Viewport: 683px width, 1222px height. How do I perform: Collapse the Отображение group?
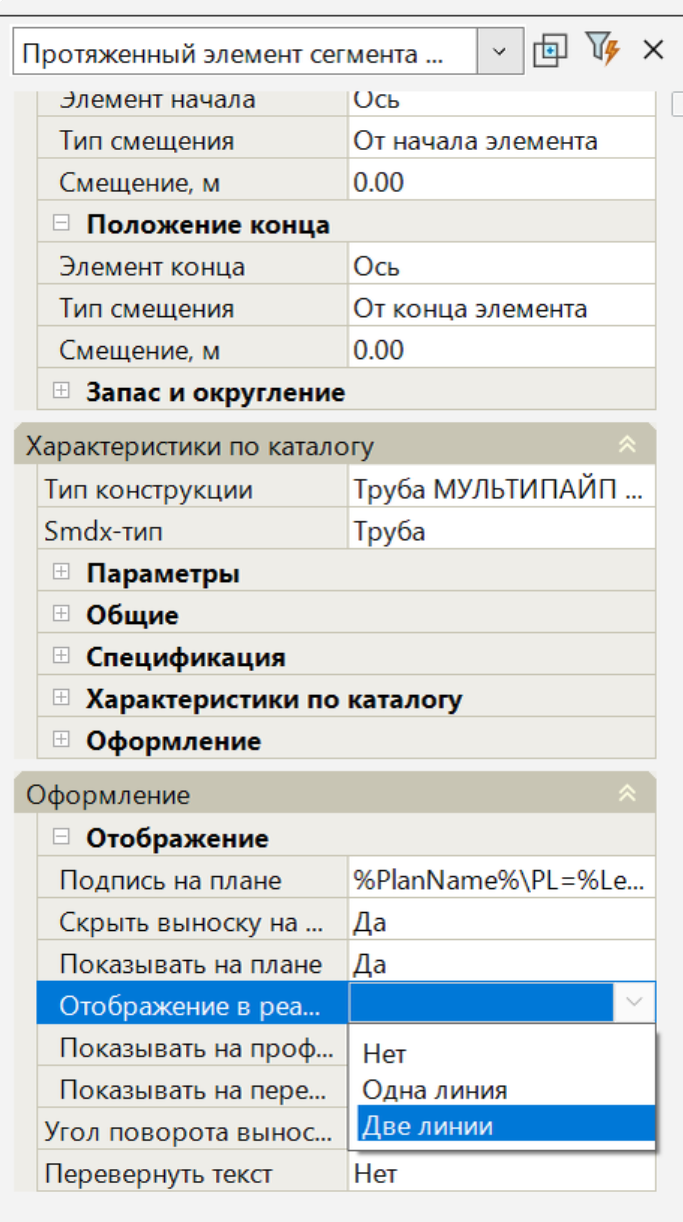tap(62, 838)
